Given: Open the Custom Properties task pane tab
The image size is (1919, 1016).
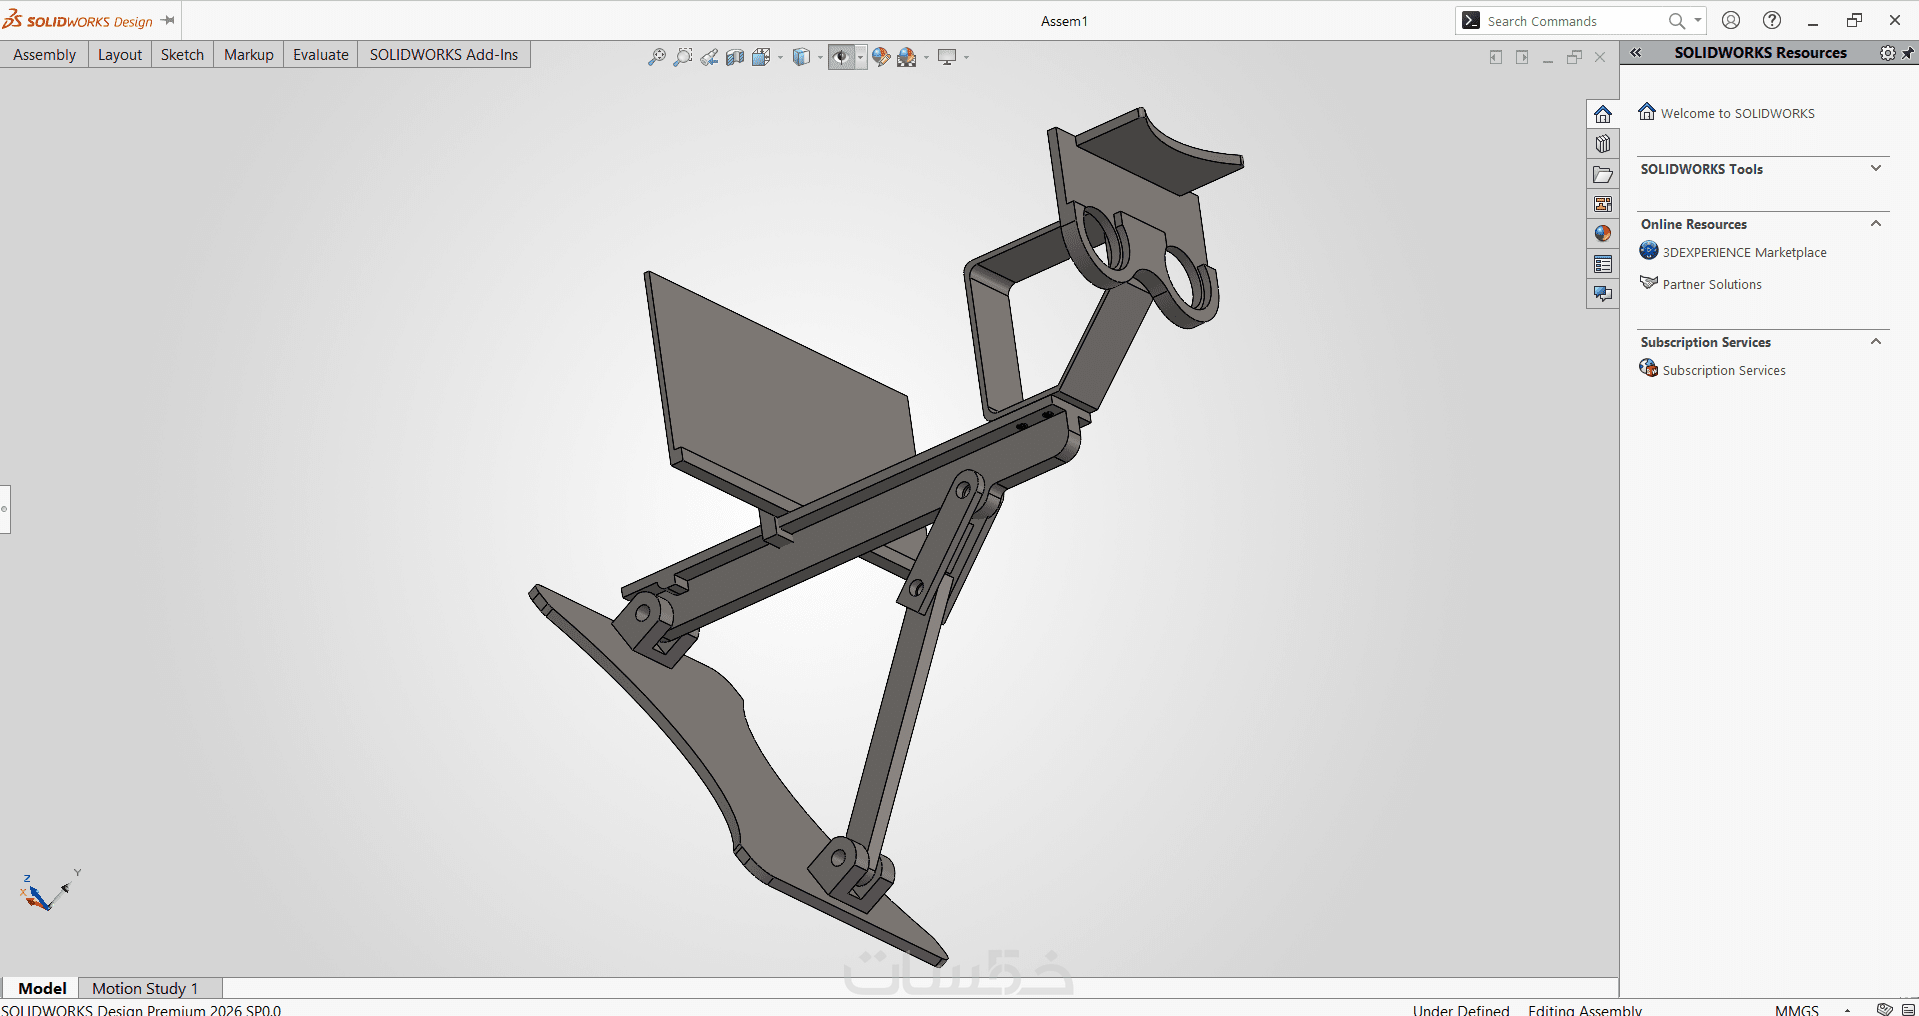Looking at the screenshot, I should 1603,264.
